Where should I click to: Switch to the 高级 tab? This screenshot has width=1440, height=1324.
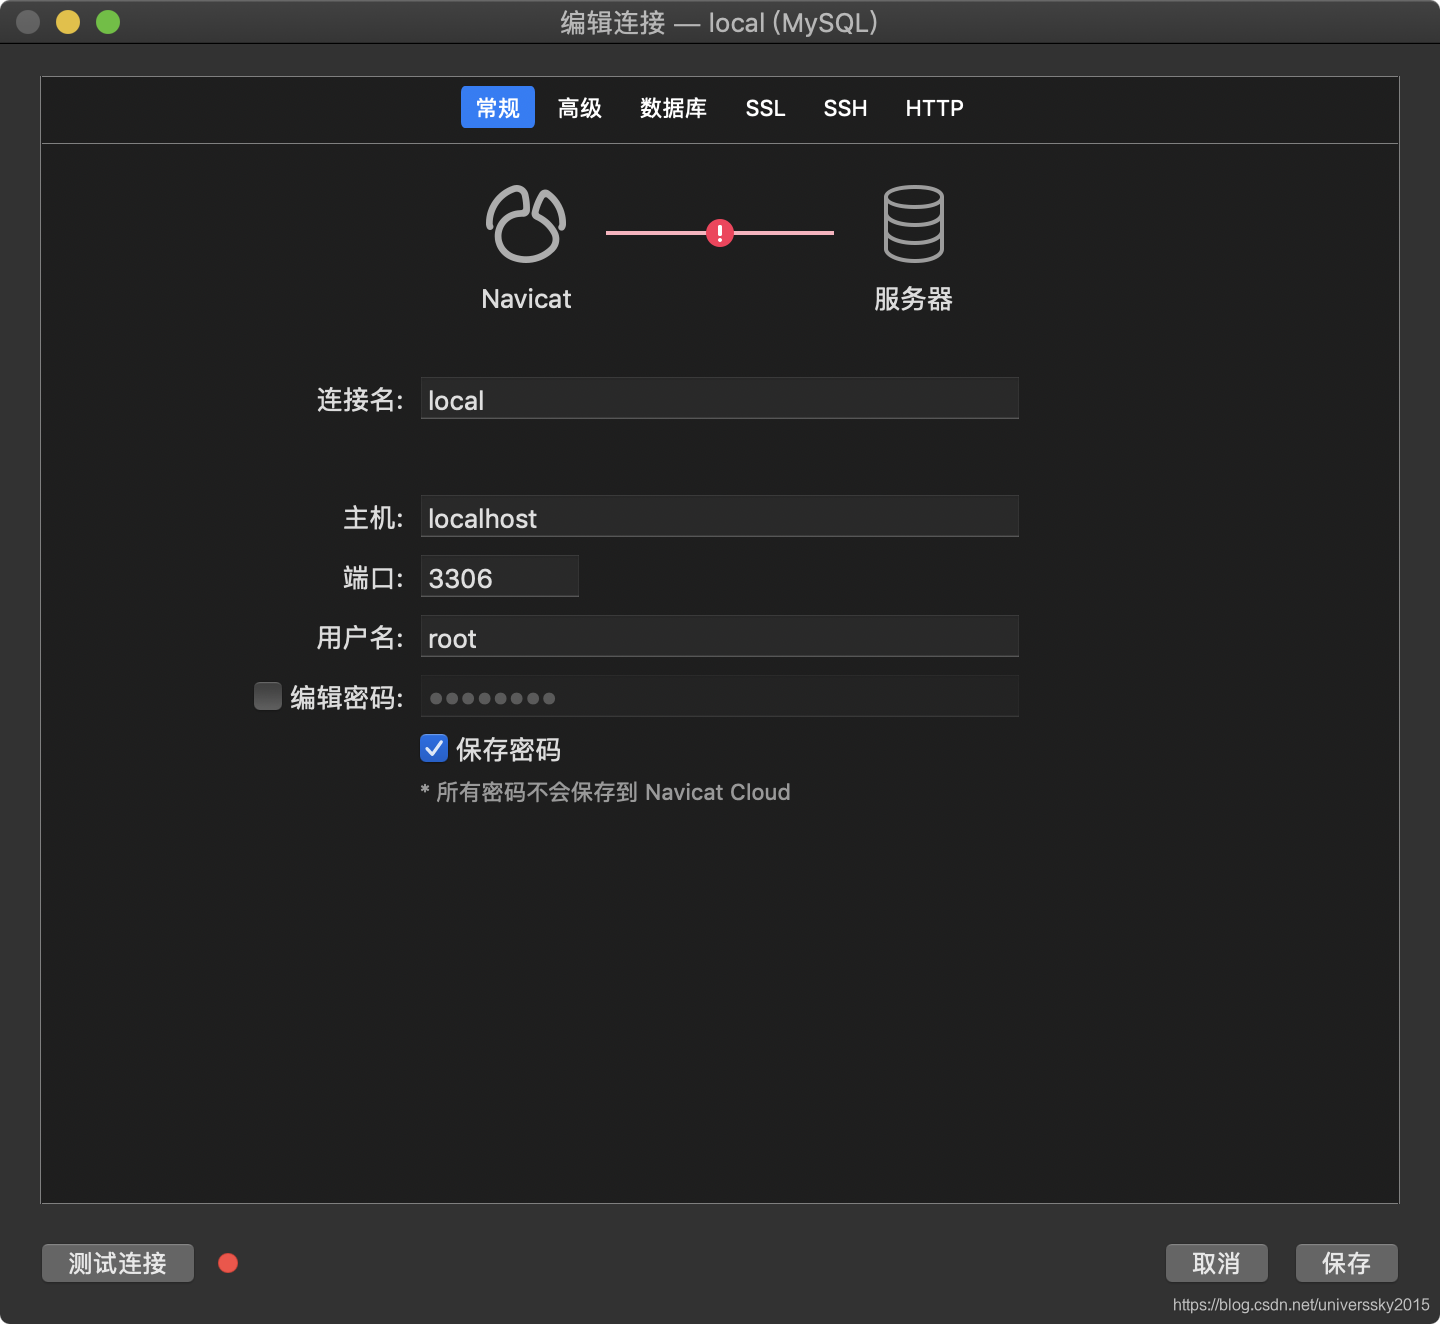(579, 108)
